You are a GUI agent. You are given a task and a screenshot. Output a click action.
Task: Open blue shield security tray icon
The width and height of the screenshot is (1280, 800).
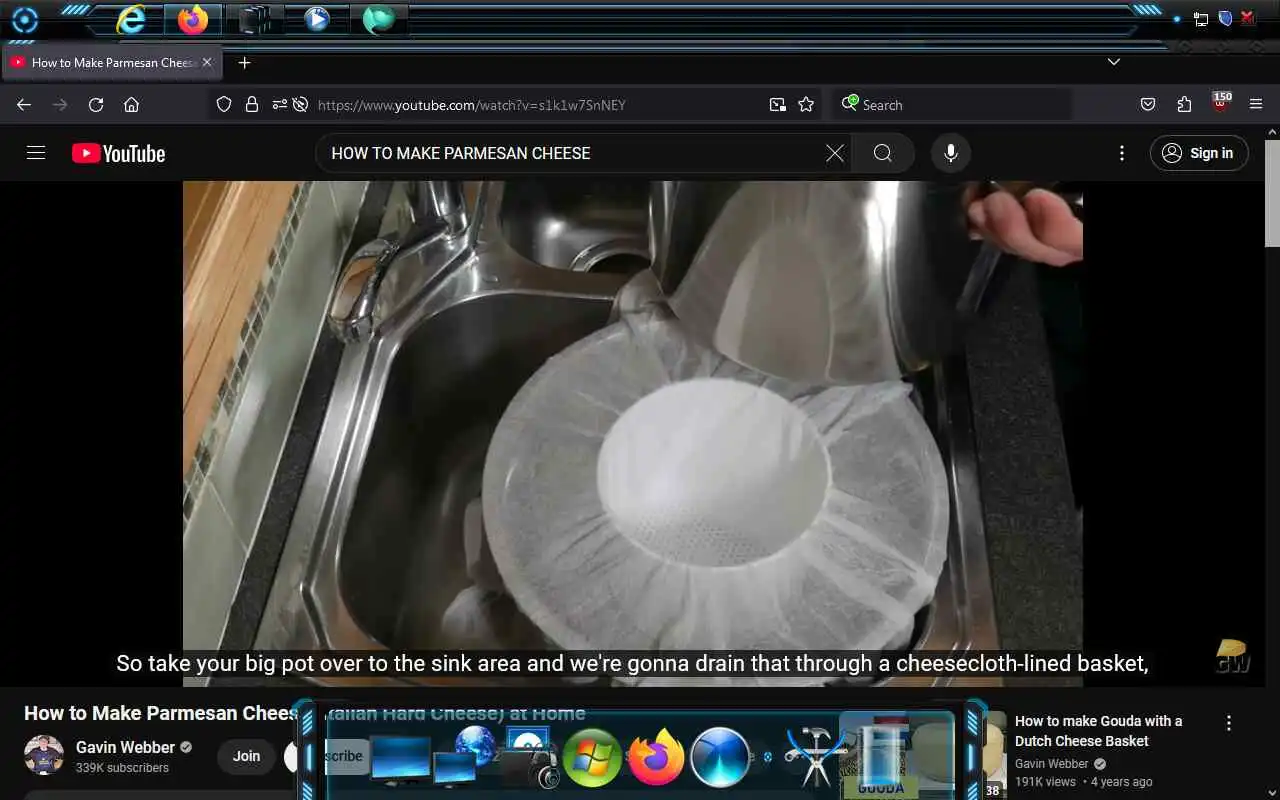coord(1225,18)
